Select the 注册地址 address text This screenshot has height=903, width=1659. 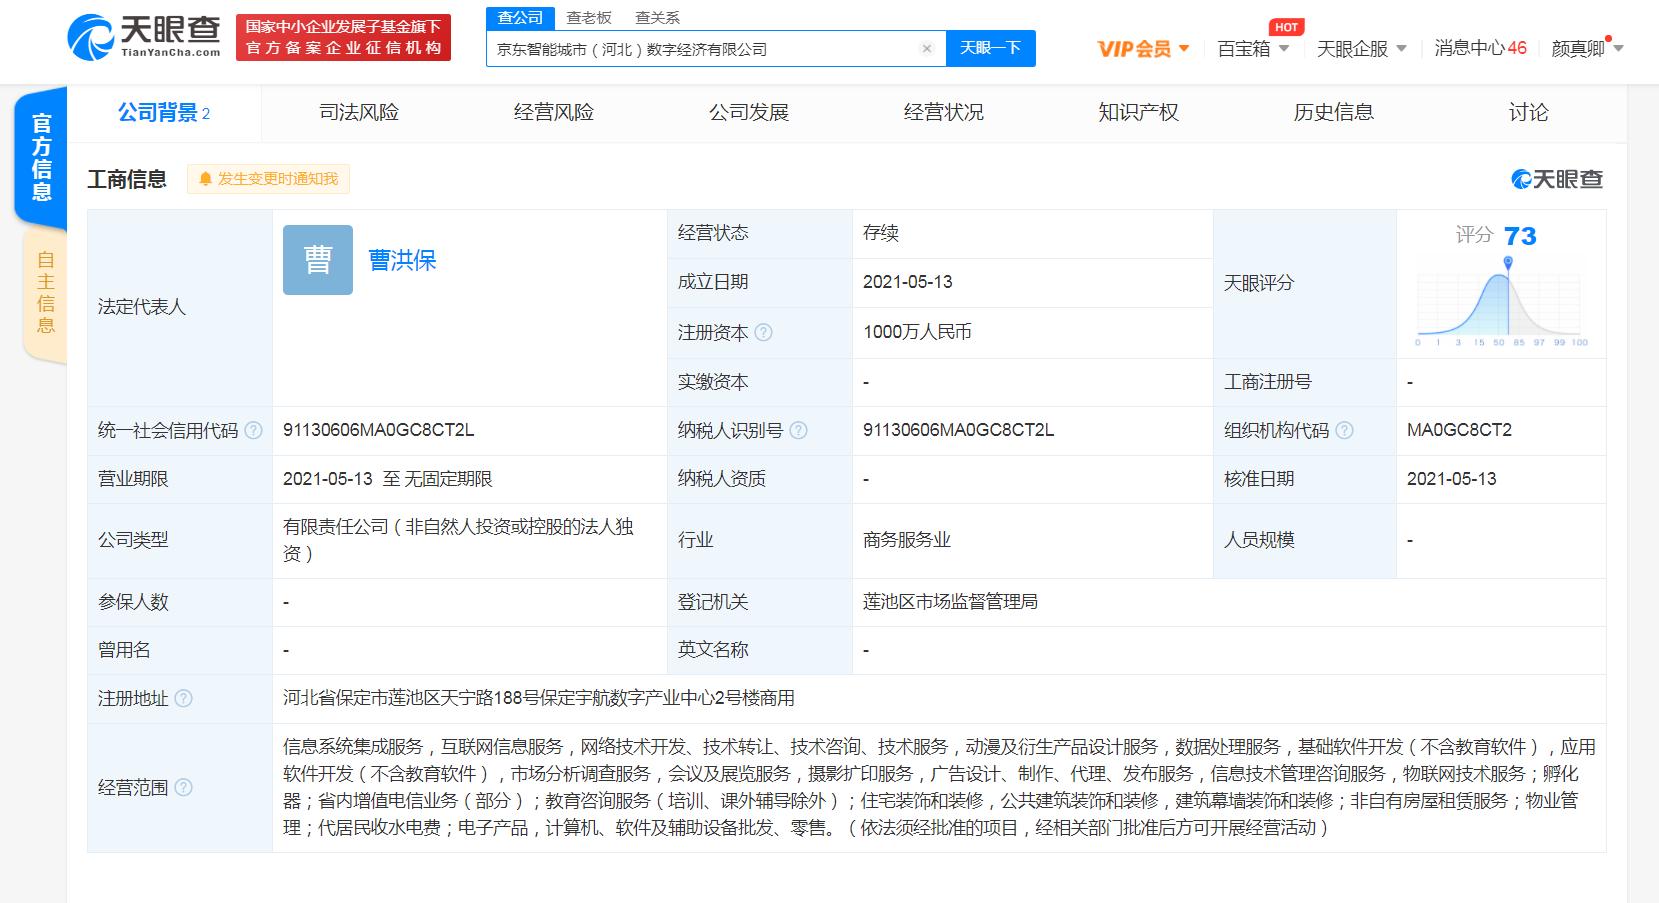click(539, 698)
